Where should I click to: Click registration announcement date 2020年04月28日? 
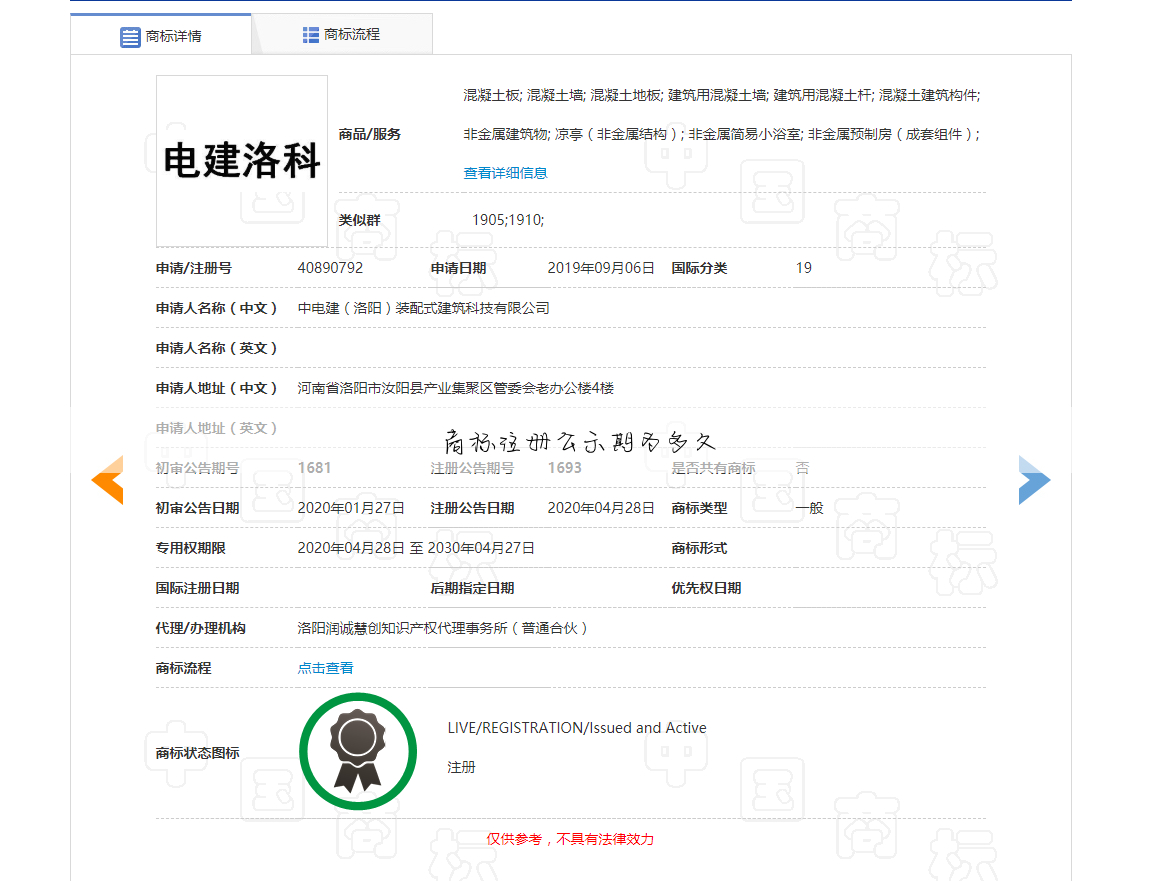[600, 508]
